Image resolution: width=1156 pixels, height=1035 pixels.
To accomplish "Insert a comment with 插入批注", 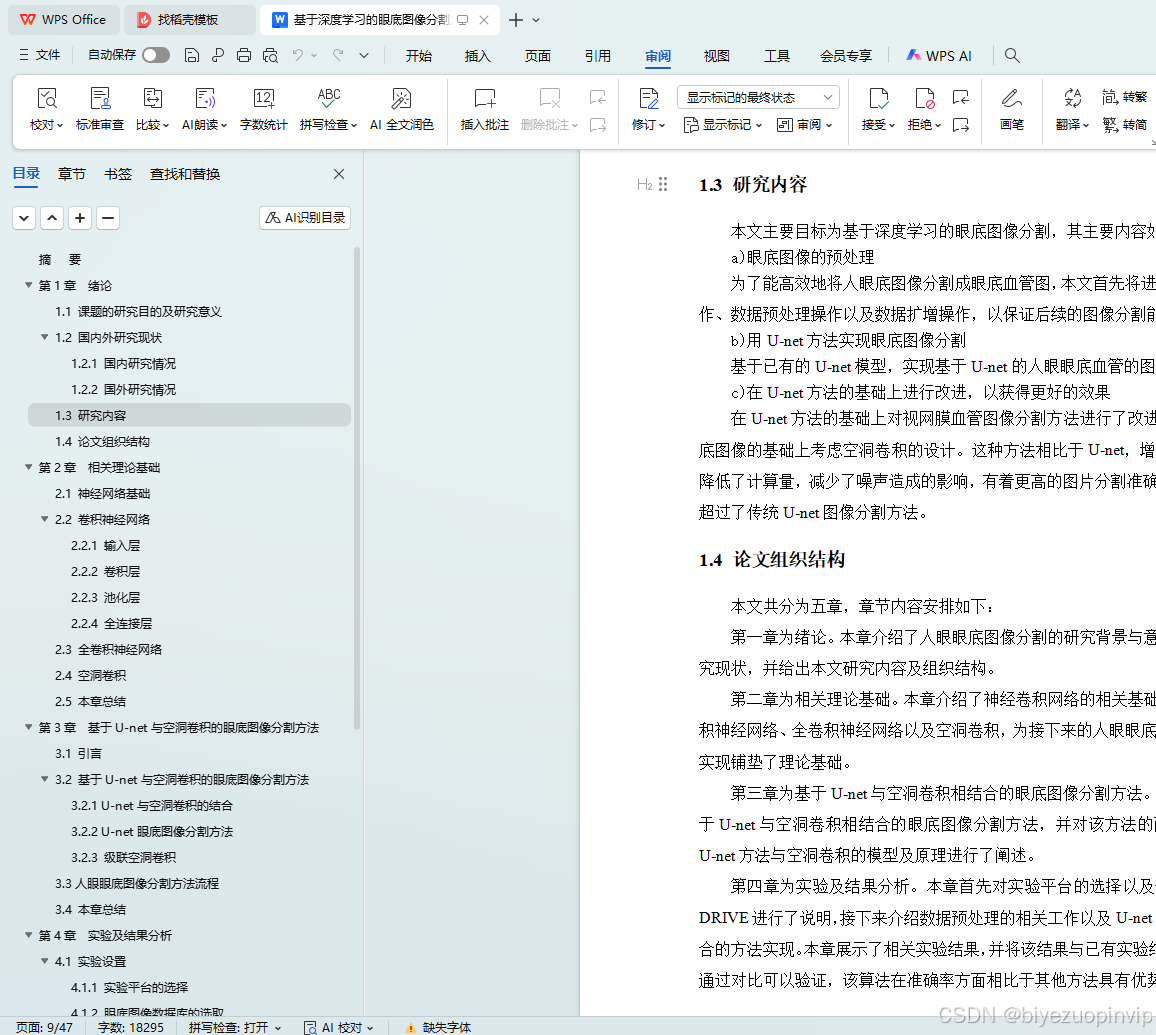I will 484,109.
